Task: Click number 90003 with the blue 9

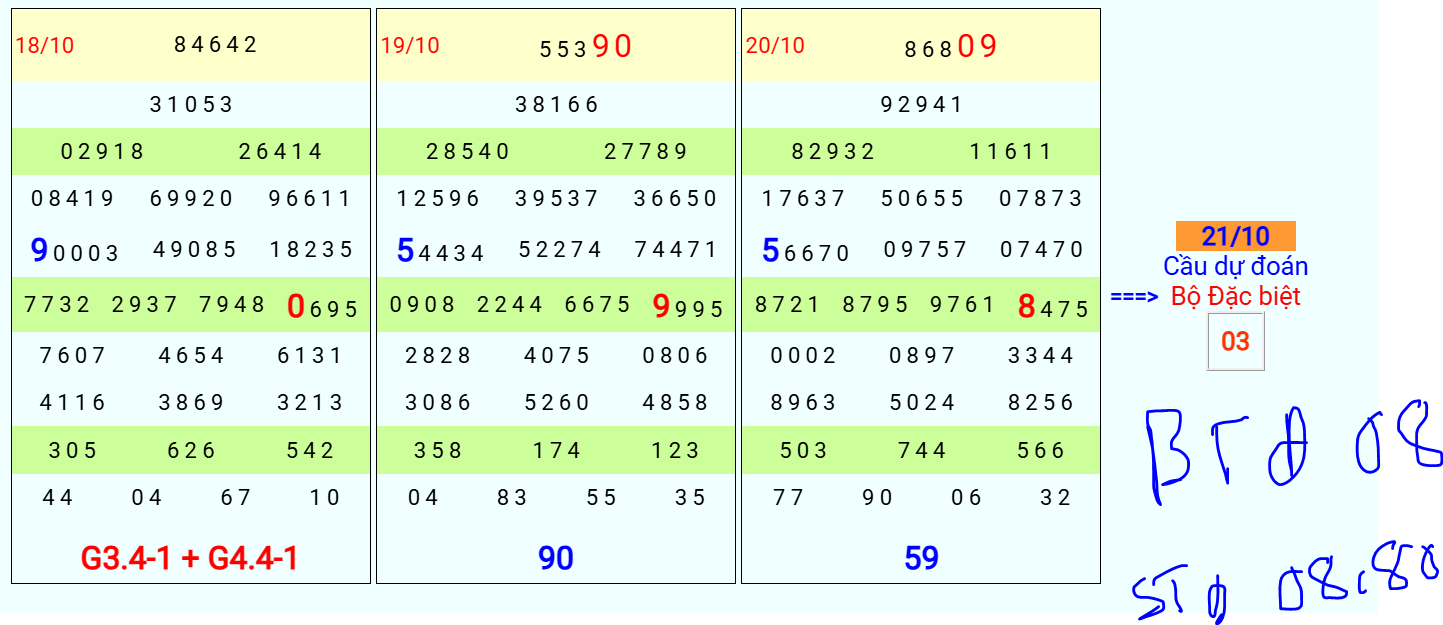Action: (75, 250)
